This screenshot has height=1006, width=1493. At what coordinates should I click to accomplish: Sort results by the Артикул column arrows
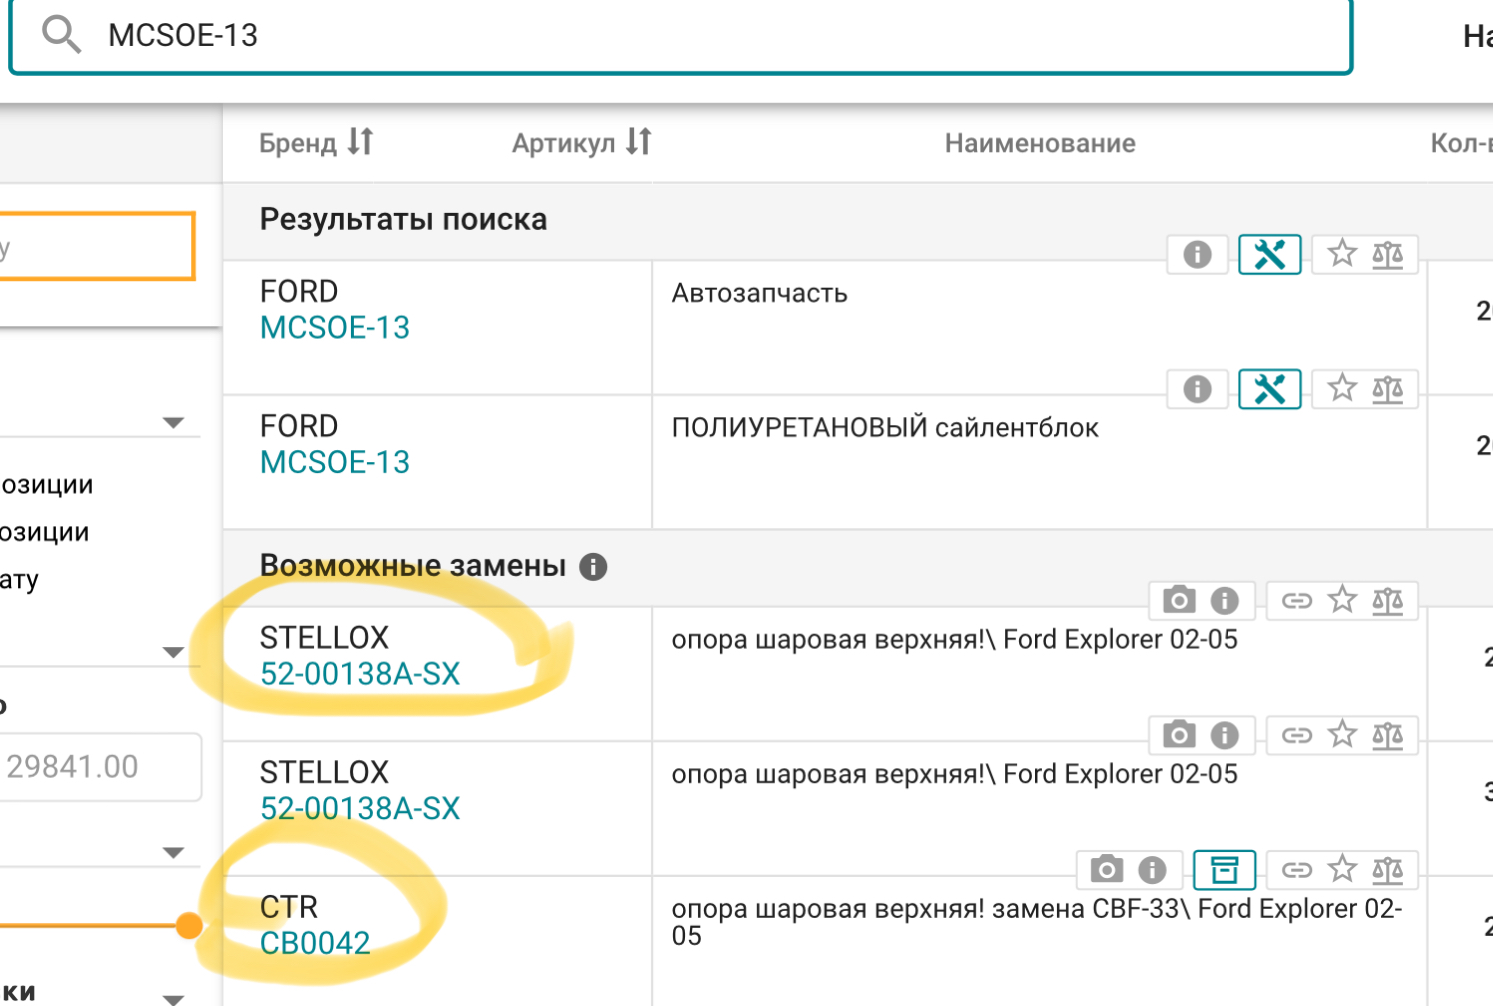[x=639, y=142]
